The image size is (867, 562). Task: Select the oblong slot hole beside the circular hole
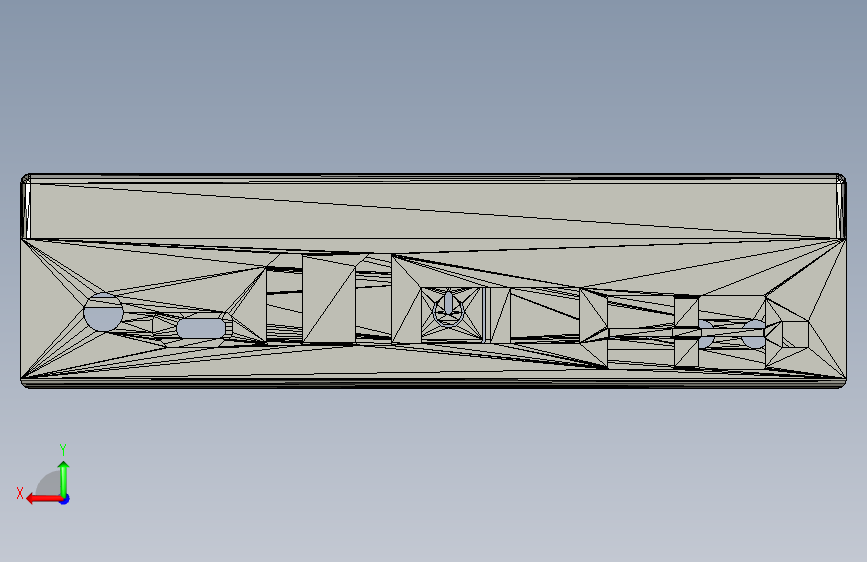[x=201, y=329]
